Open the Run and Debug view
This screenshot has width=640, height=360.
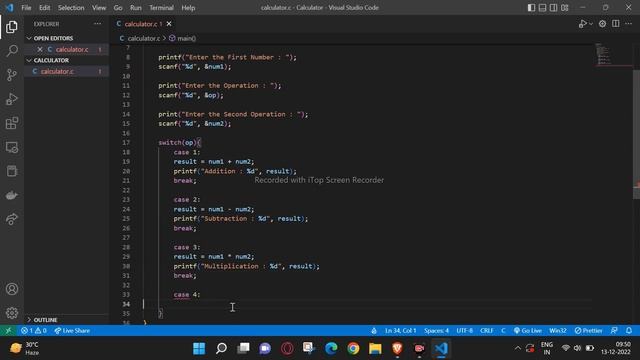click(12, 99)
